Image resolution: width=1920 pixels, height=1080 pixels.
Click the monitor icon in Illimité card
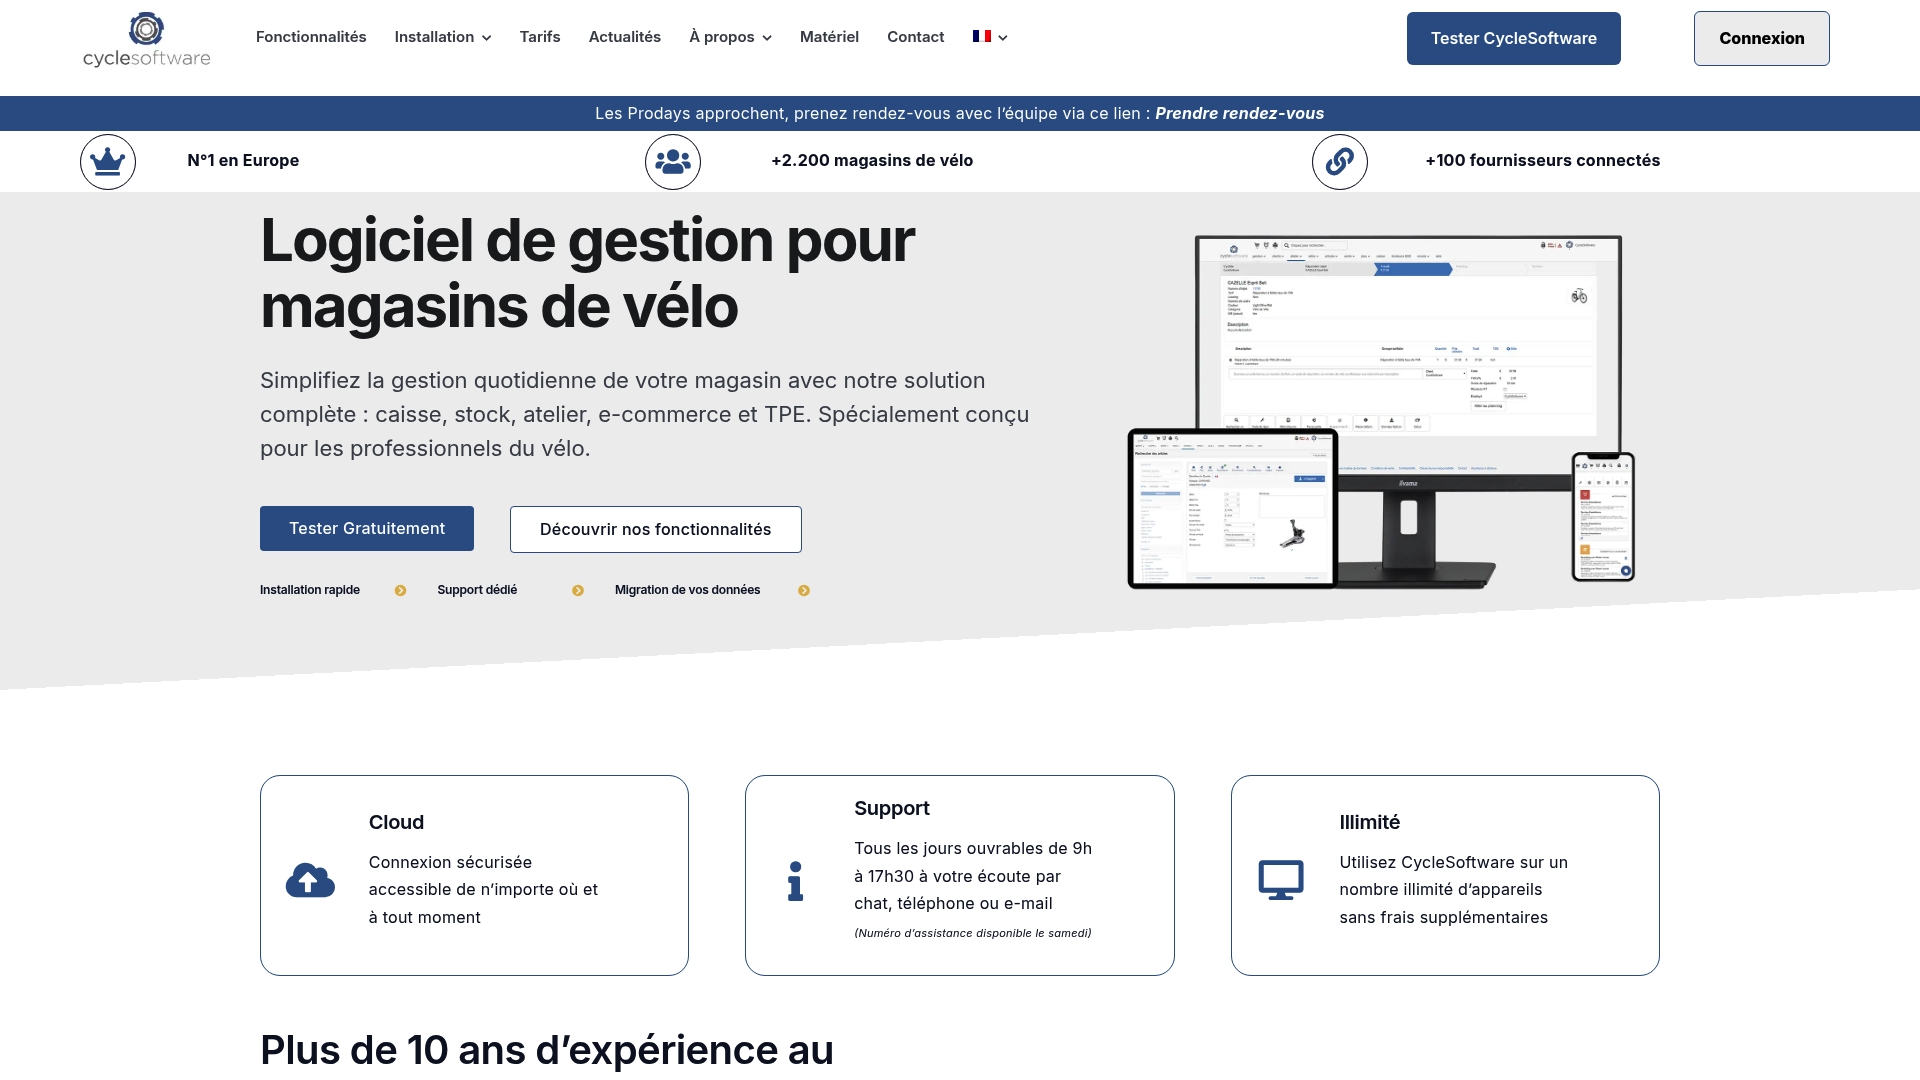1281,880
